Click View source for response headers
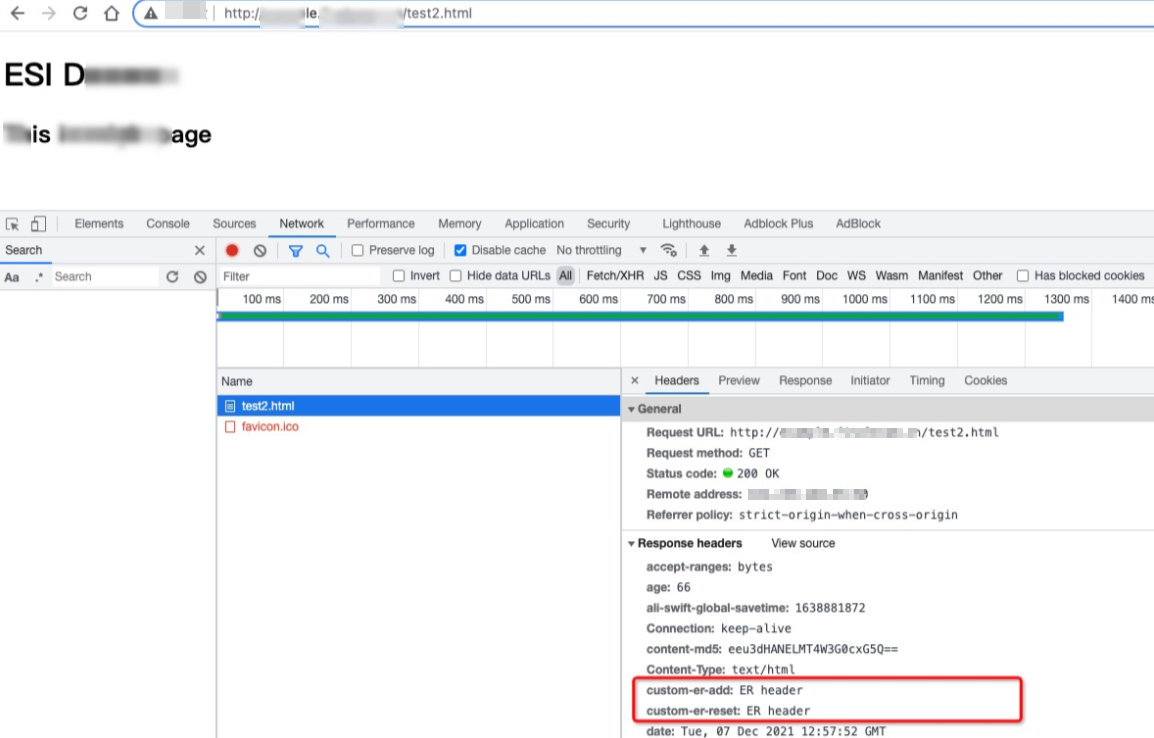This screenshot has height=738, width=1154. click(x=803, y=544)
